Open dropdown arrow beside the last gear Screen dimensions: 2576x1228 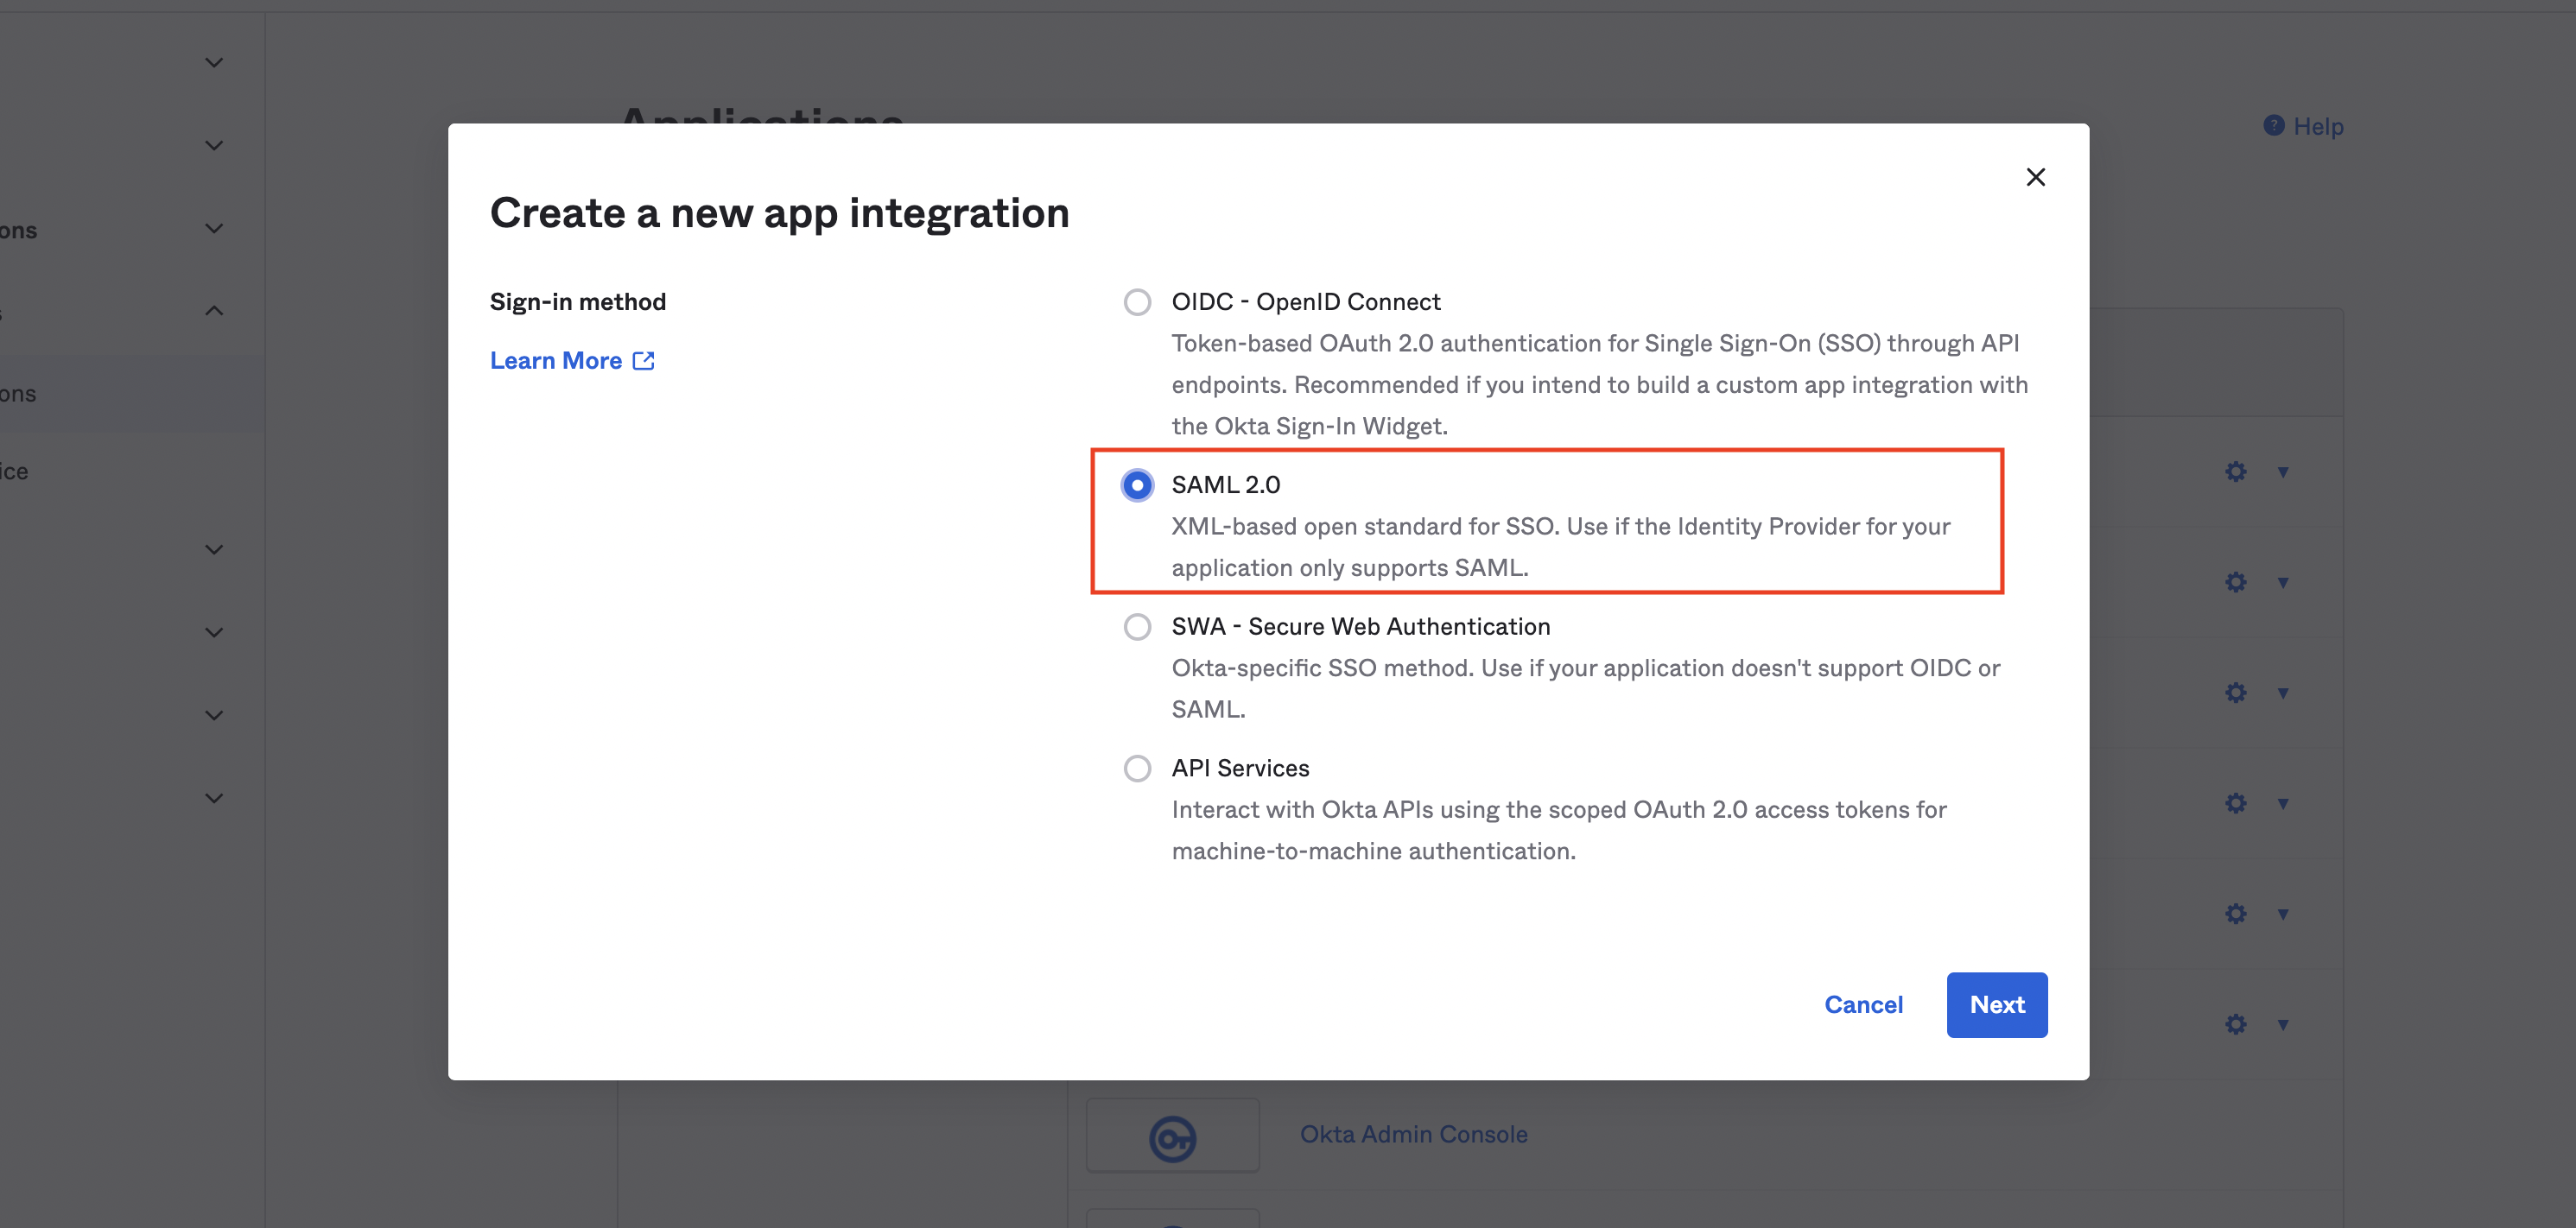[2283, 1024]
